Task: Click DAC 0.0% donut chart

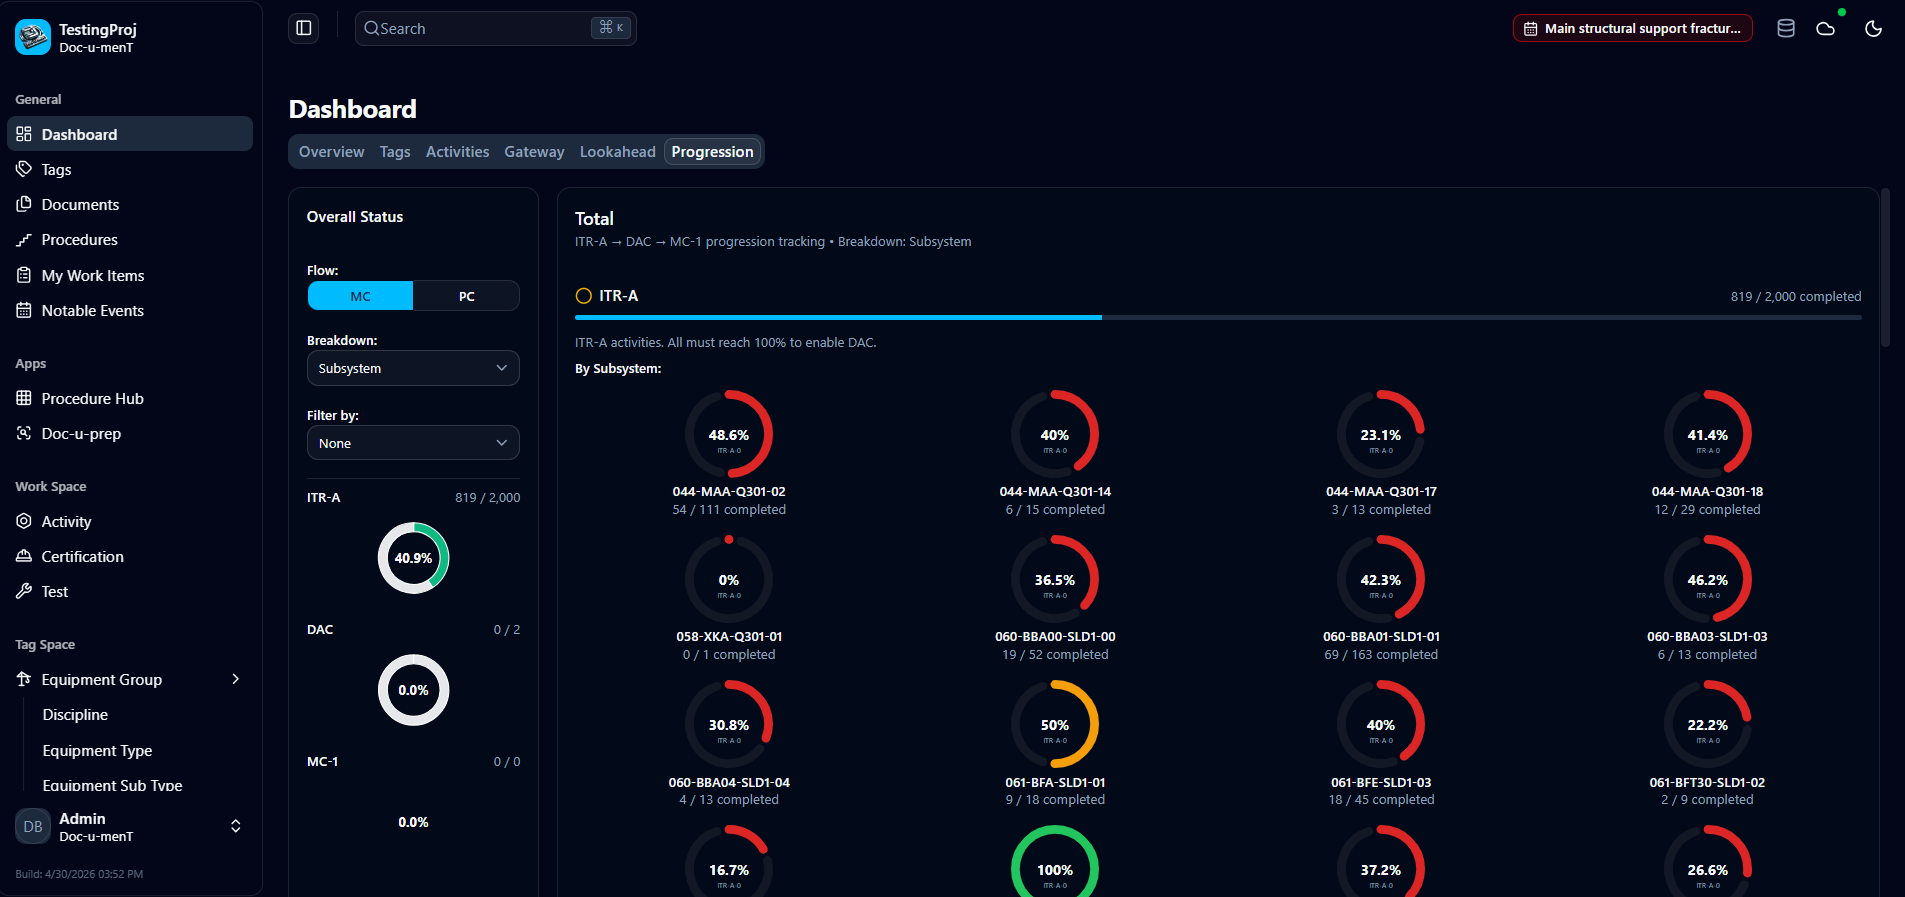Action: coord(413,690)
